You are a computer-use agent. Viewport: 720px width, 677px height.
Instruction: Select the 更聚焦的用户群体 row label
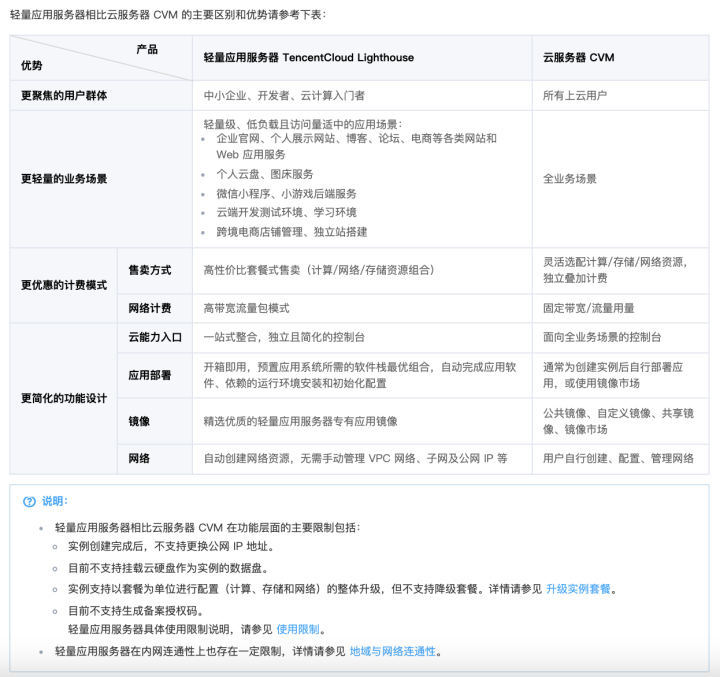[64, 96]
